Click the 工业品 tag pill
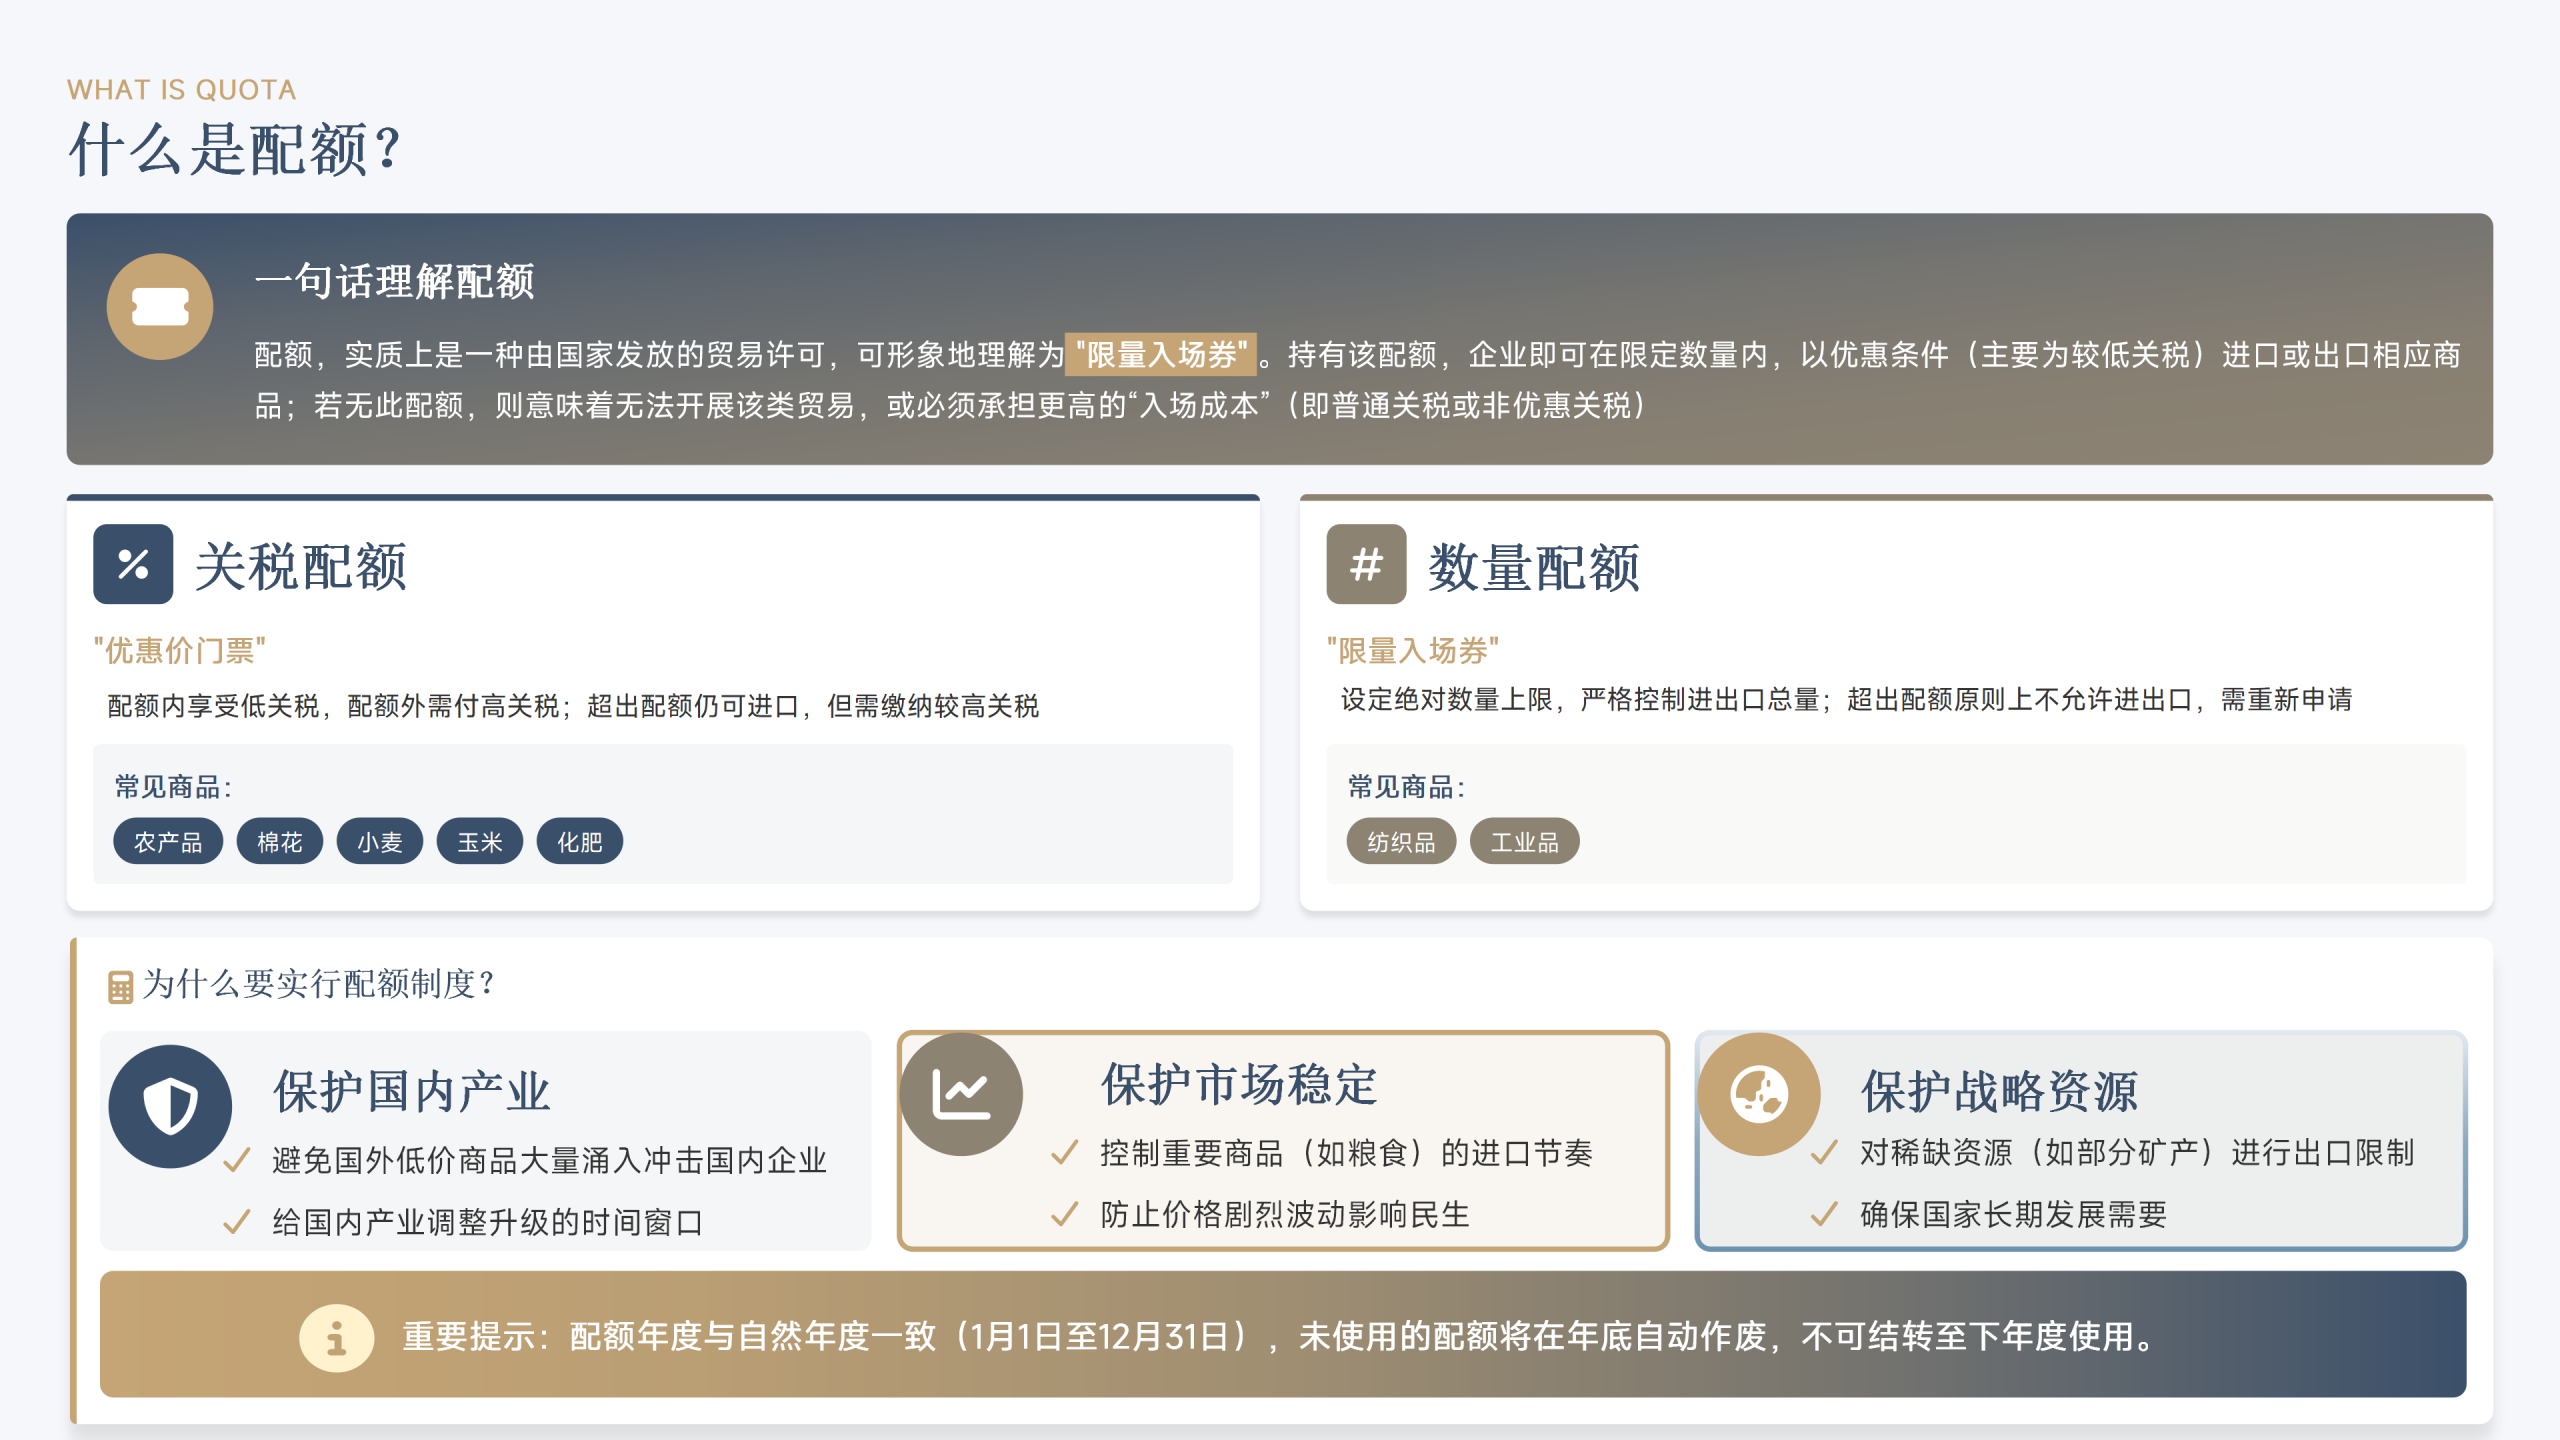 pos(1524,842)
